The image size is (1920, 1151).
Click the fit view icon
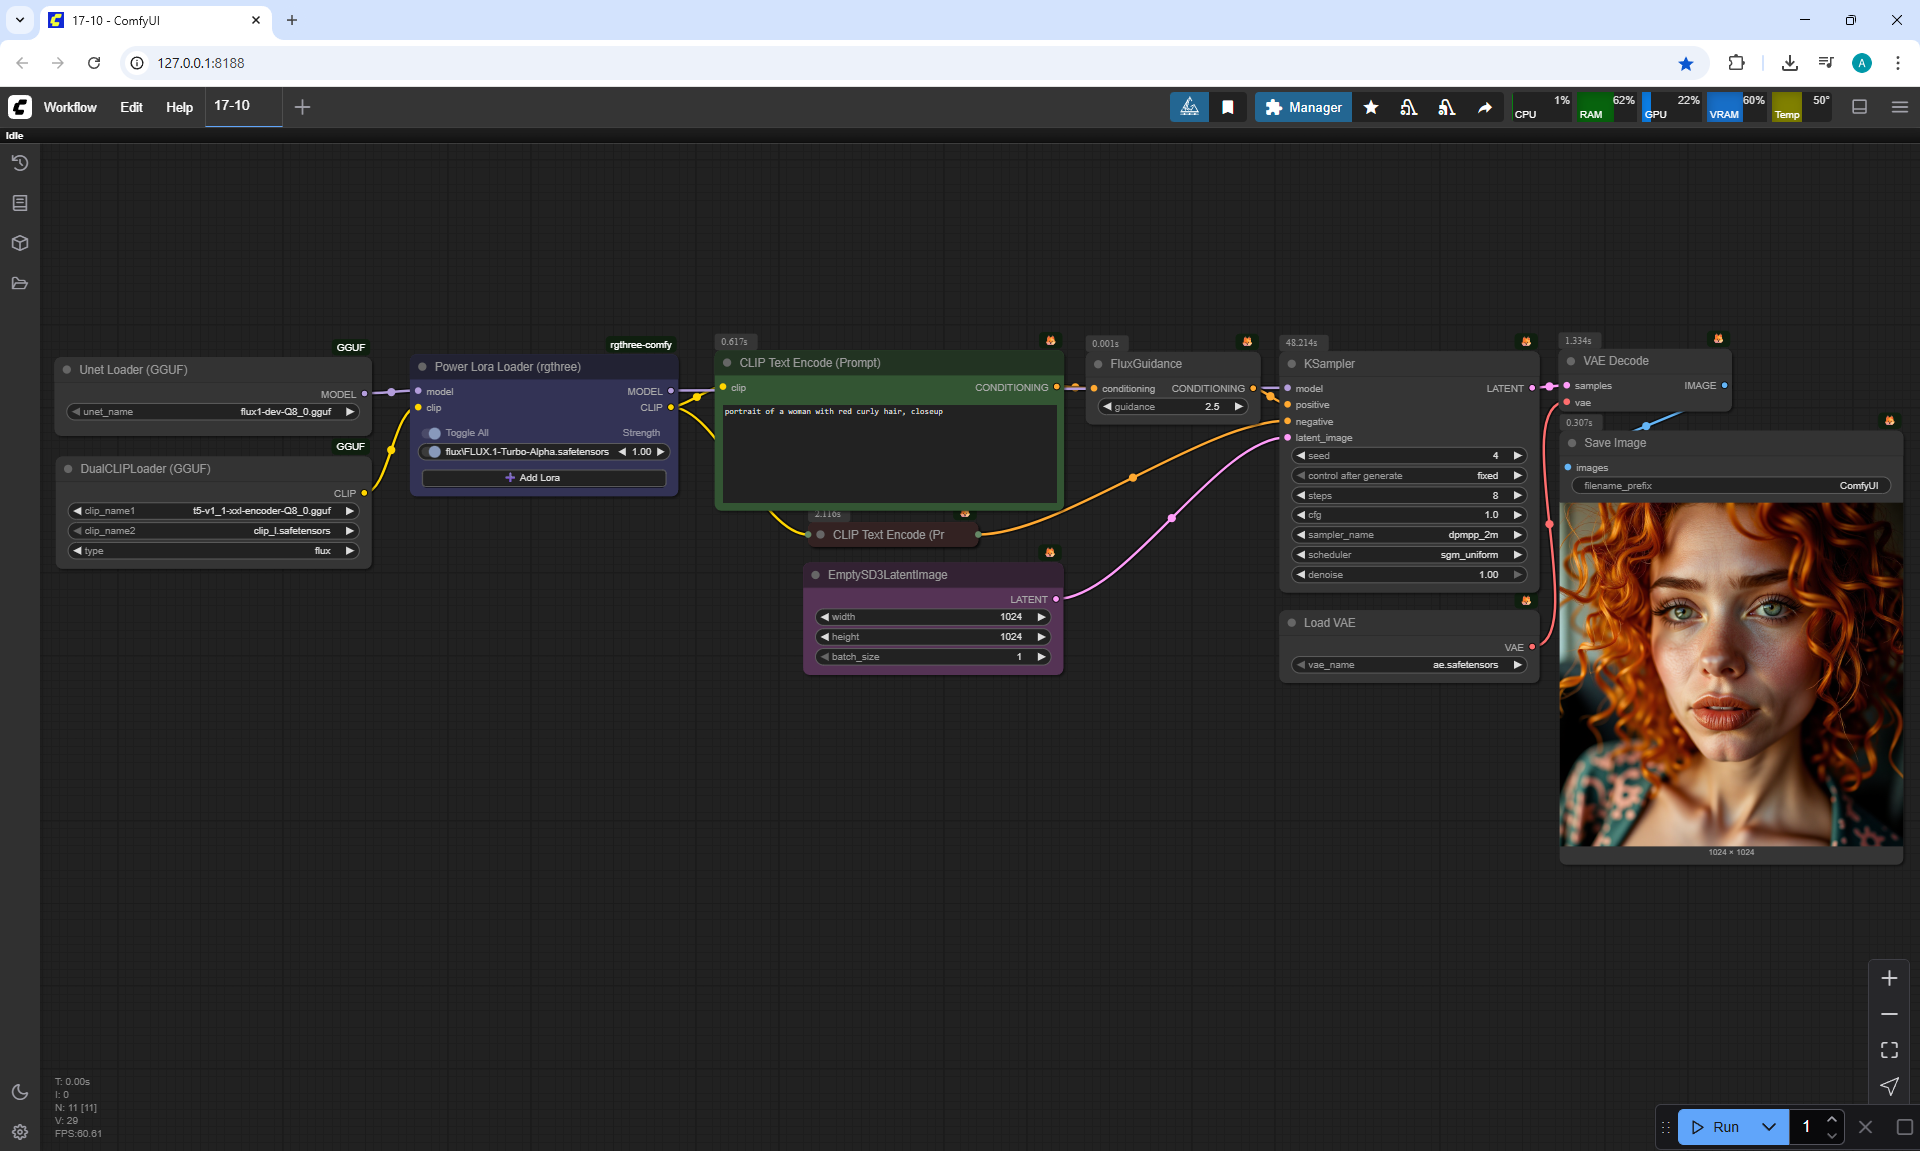point(1889,1050)
